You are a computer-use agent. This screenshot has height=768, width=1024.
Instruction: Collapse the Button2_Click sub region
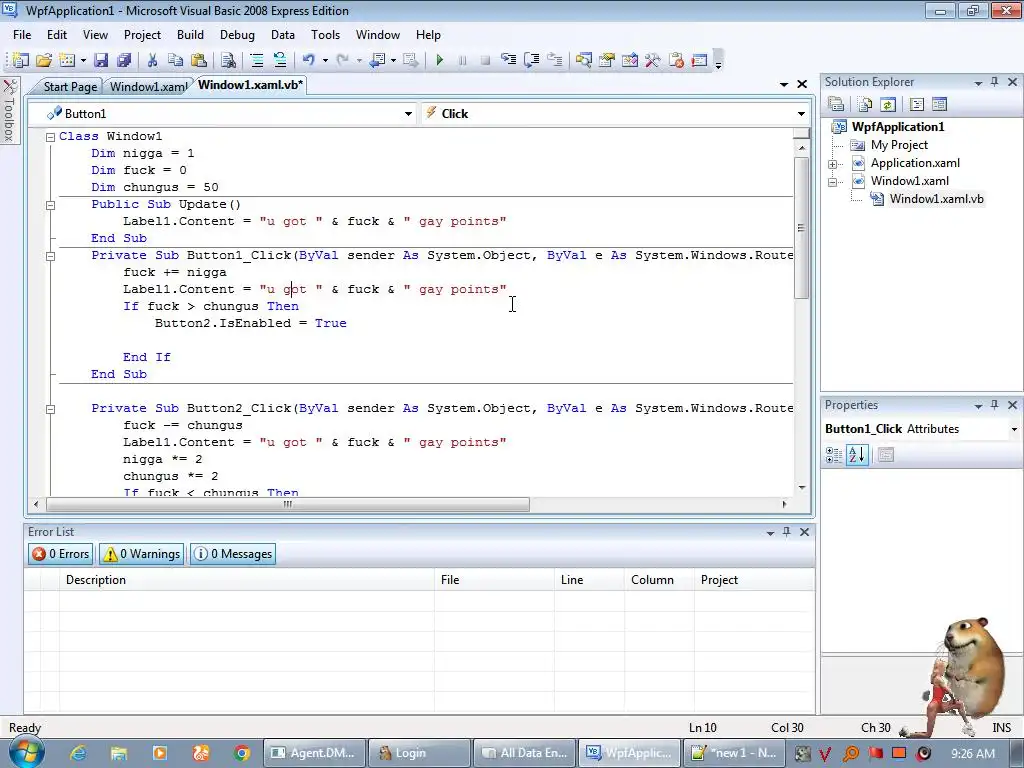[50, 409]
